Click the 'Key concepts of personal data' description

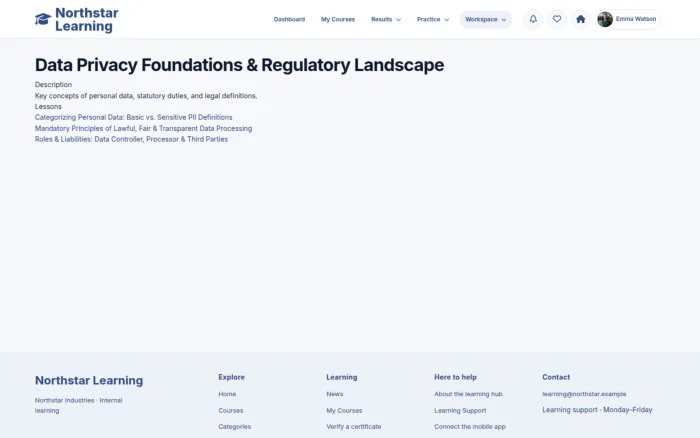(146, 96)
